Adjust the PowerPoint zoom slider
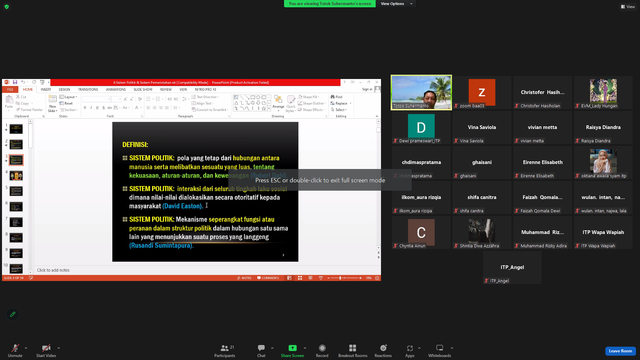The width and height of the screenshot is (640, 360). click(344, 278)
